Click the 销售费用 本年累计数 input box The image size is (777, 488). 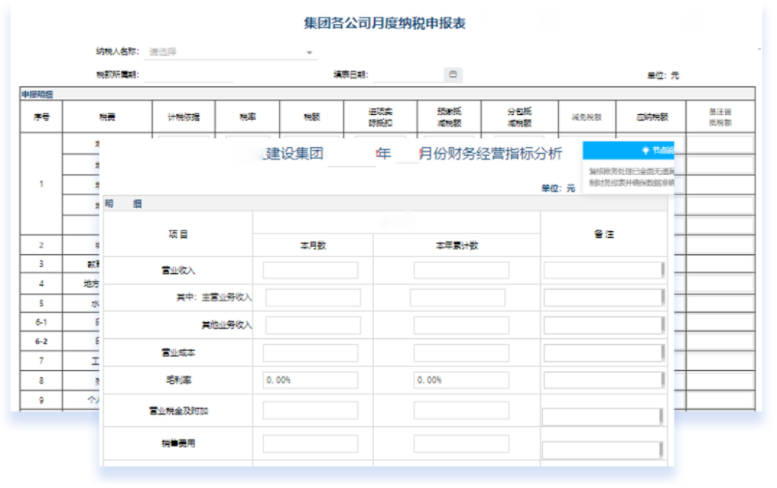(461, 444)
